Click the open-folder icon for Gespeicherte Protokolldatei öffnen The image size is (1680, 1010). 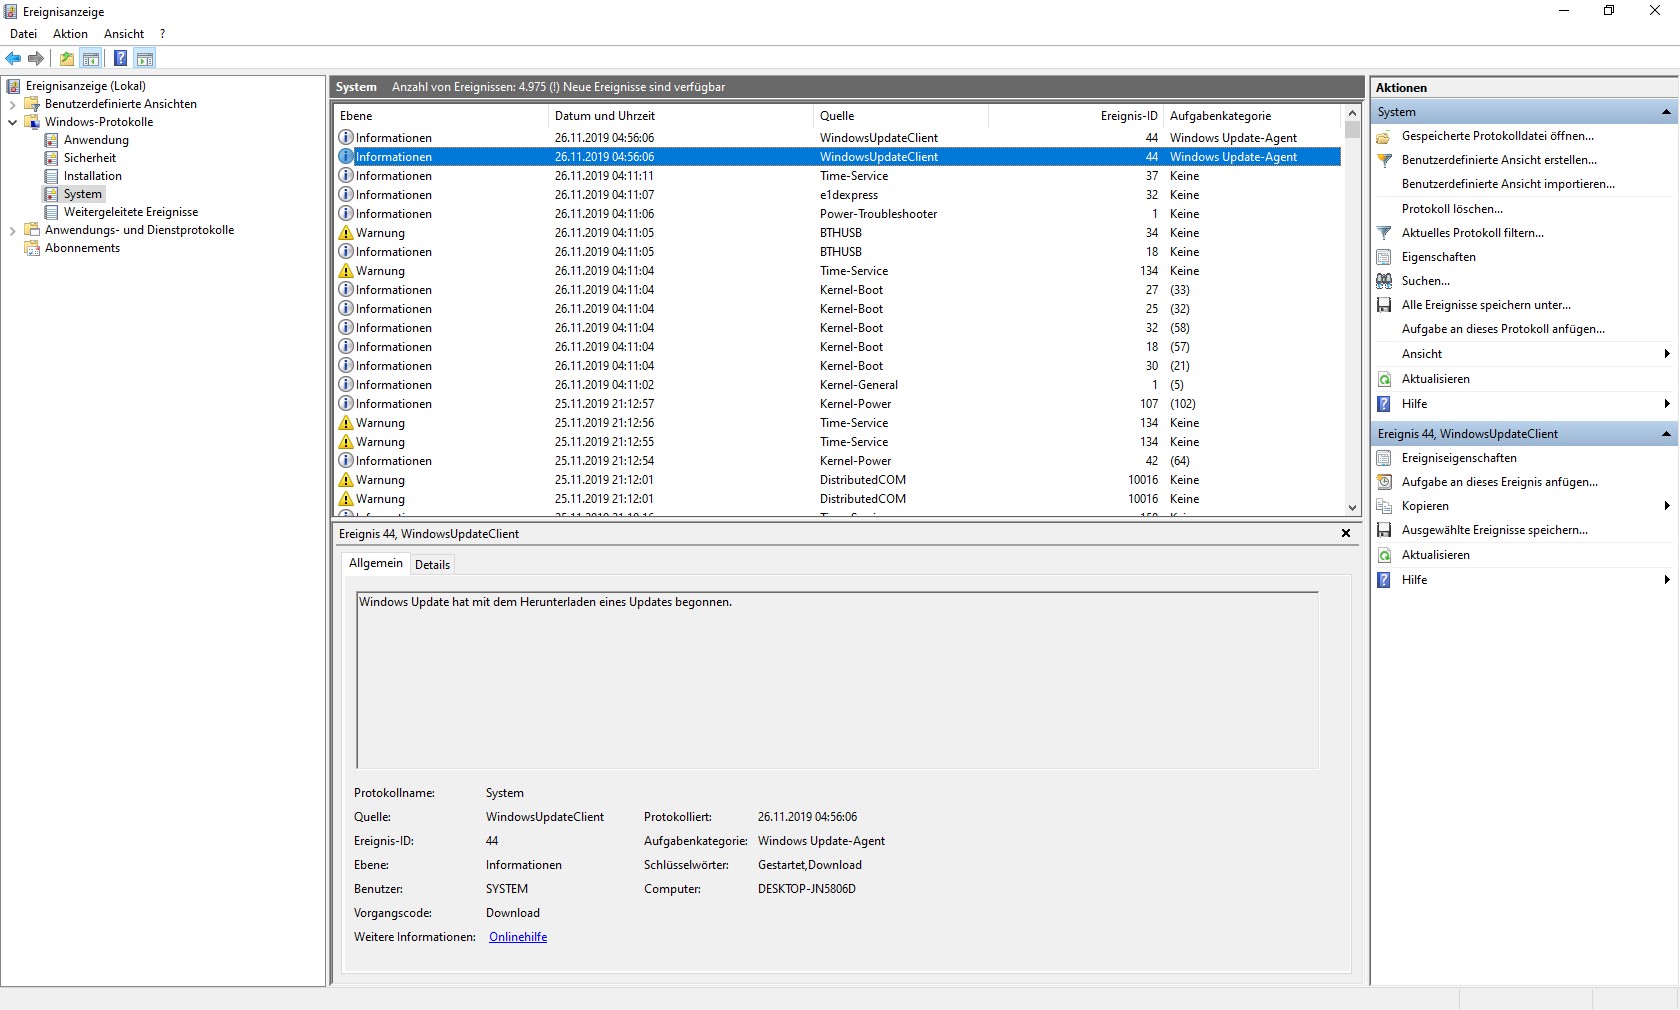coord(1384,136)
